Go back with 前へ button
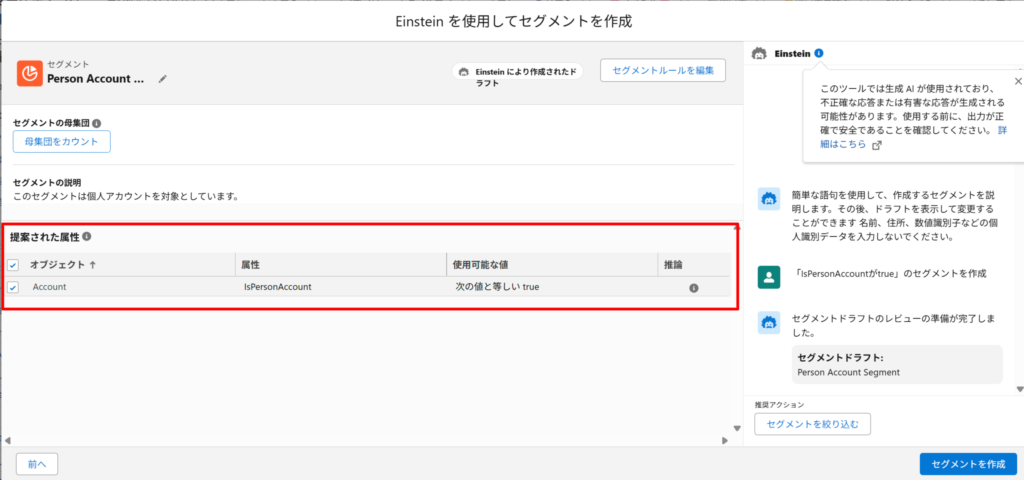The height and width of the screenshot is (480, 1024). click(x=37, y=464)
